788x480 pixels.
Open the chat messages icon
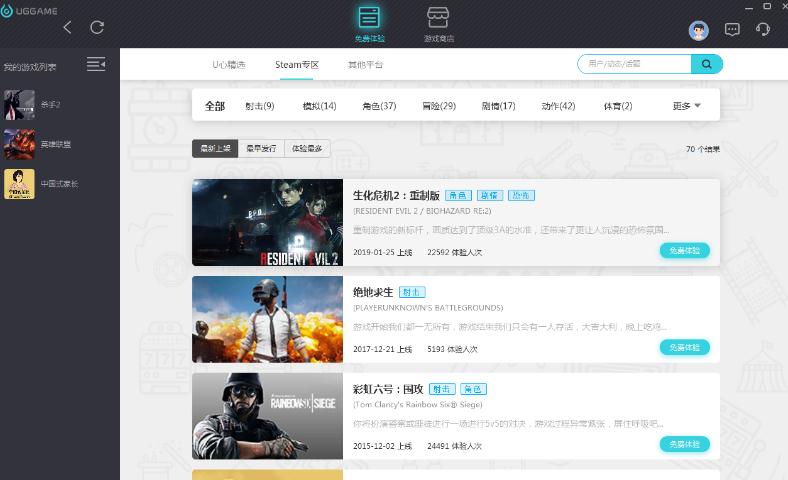732,30
